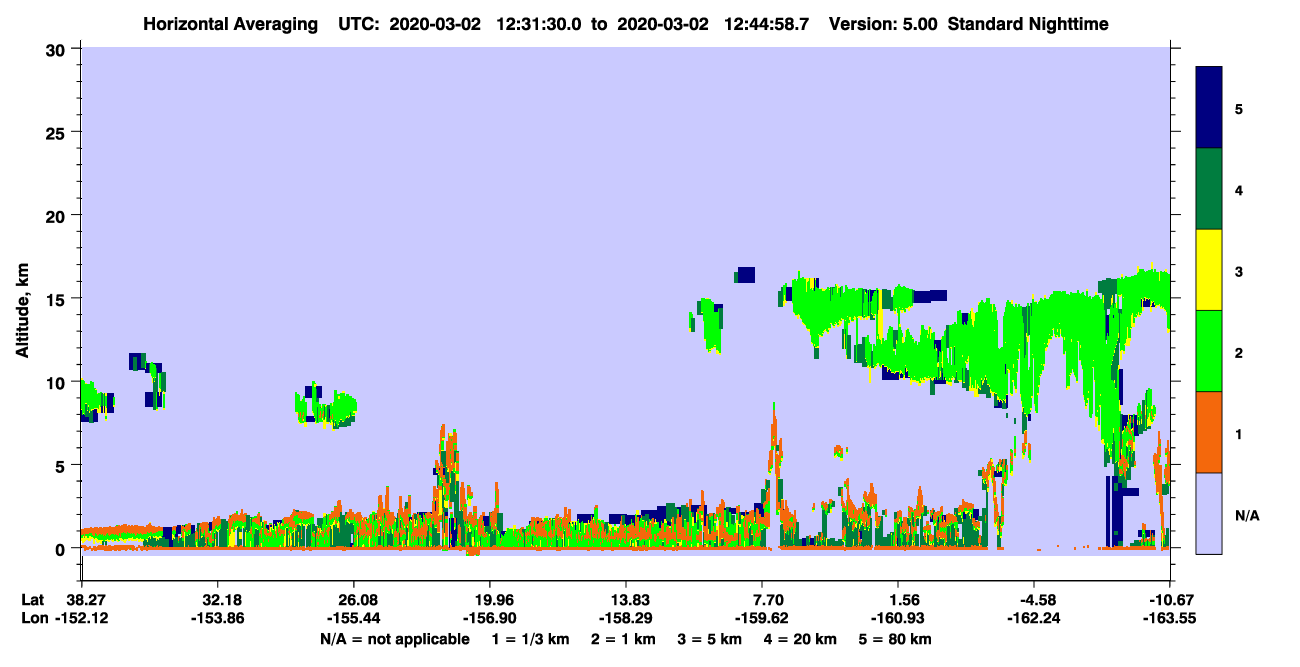The image size is (1300, 667).
Task: Click the longitude value -163.55
Action: 1170,619
